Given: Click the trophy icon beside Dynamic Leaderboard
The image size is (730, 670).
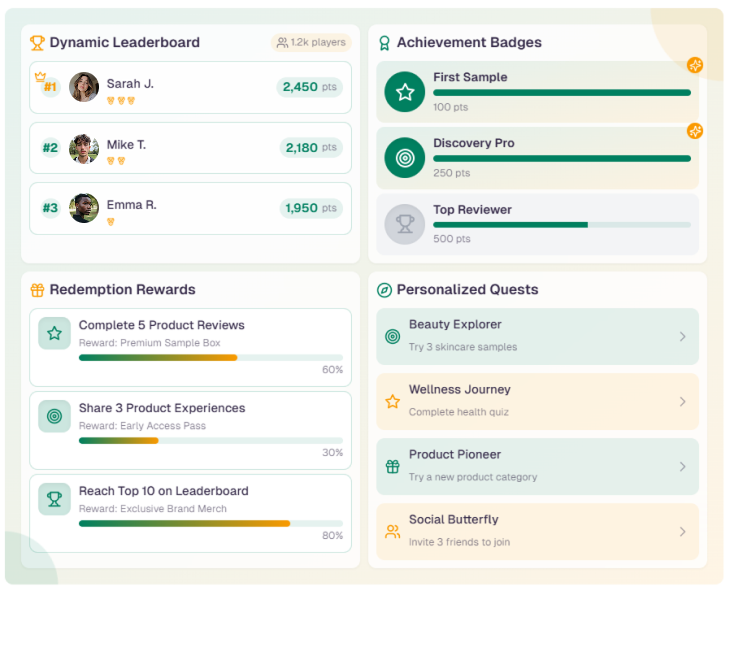Looking at the screenshot, I should (x=37, y=43).
